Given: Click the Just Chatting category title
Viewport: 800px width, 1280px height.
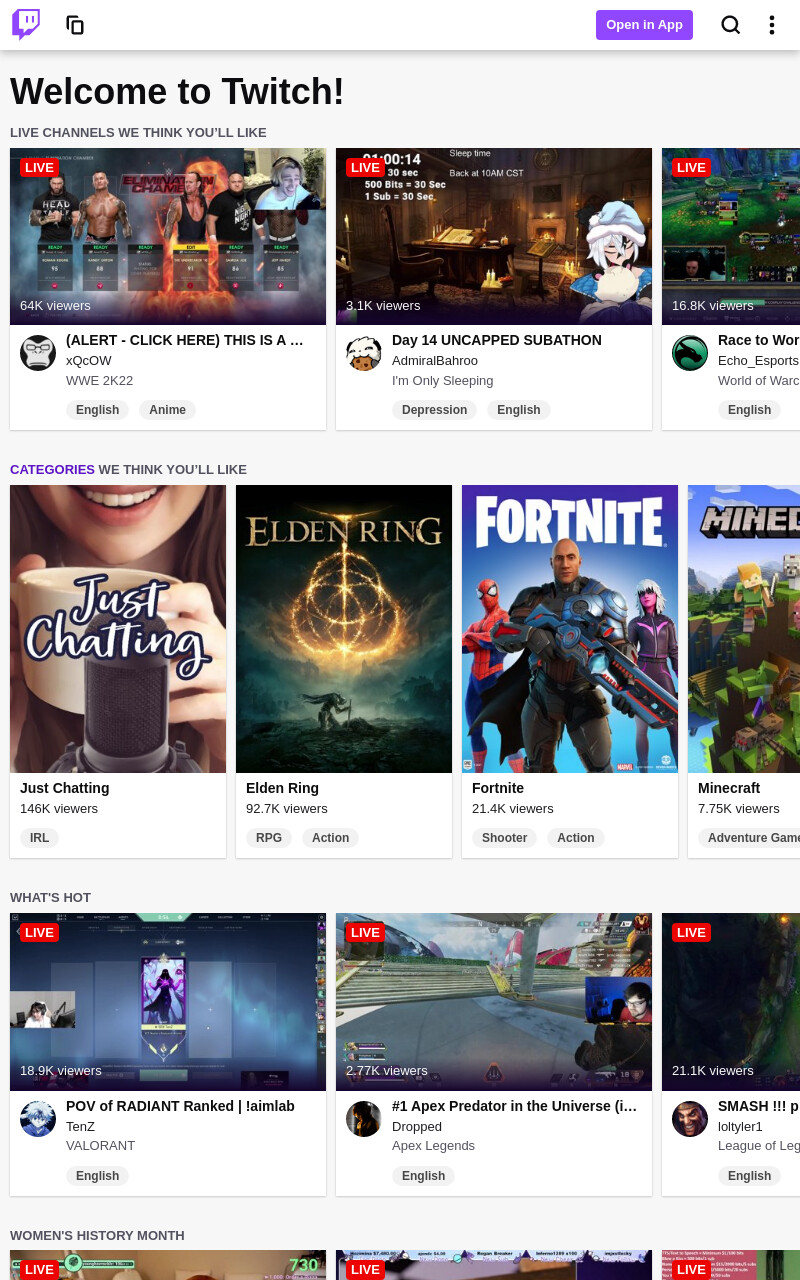Looking at the screenshot, I should (x=65, y=788).
